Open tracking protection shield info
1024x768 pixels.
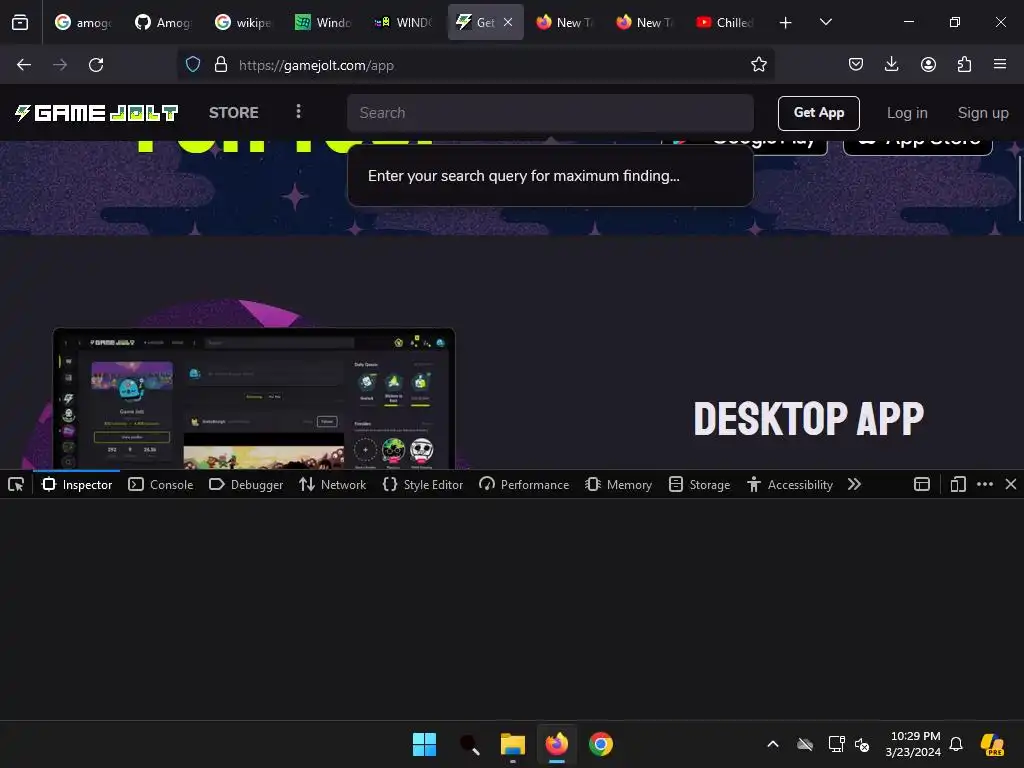(193, 65)
